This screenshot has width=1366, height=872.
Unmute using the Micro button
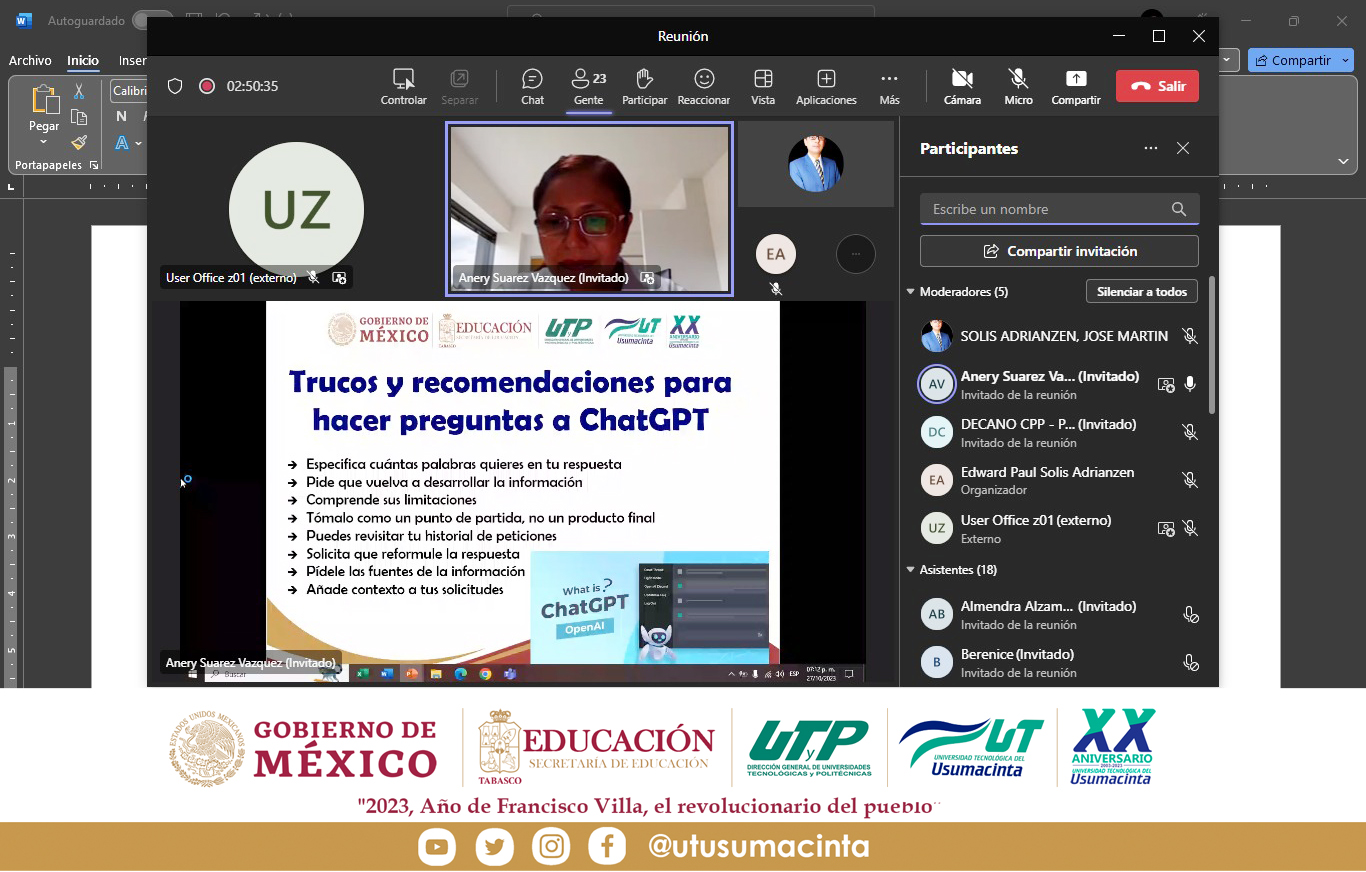tap(1018, 86)
